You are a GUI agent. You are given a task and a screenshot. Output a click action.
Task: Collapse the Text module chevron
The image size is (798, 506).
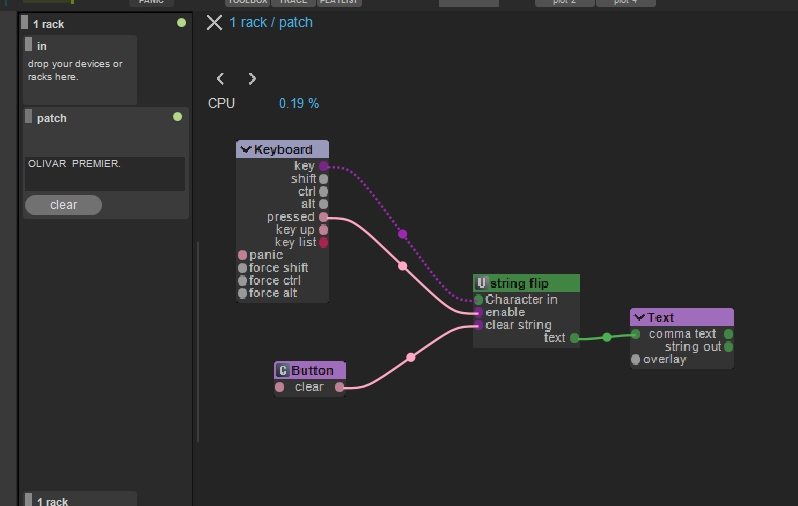[639, 318]
